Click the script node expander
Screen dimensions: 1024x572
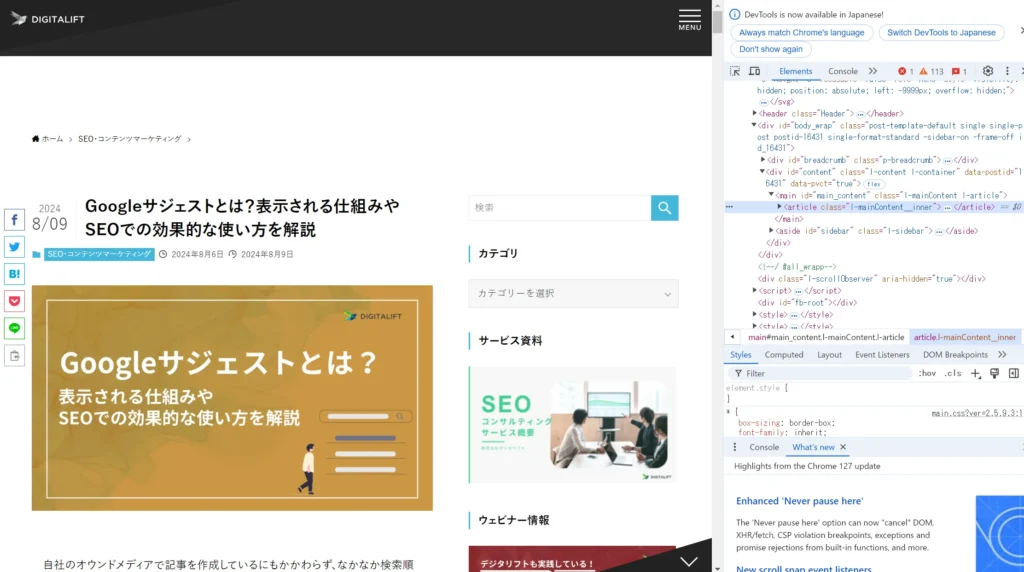click(755, 290)
